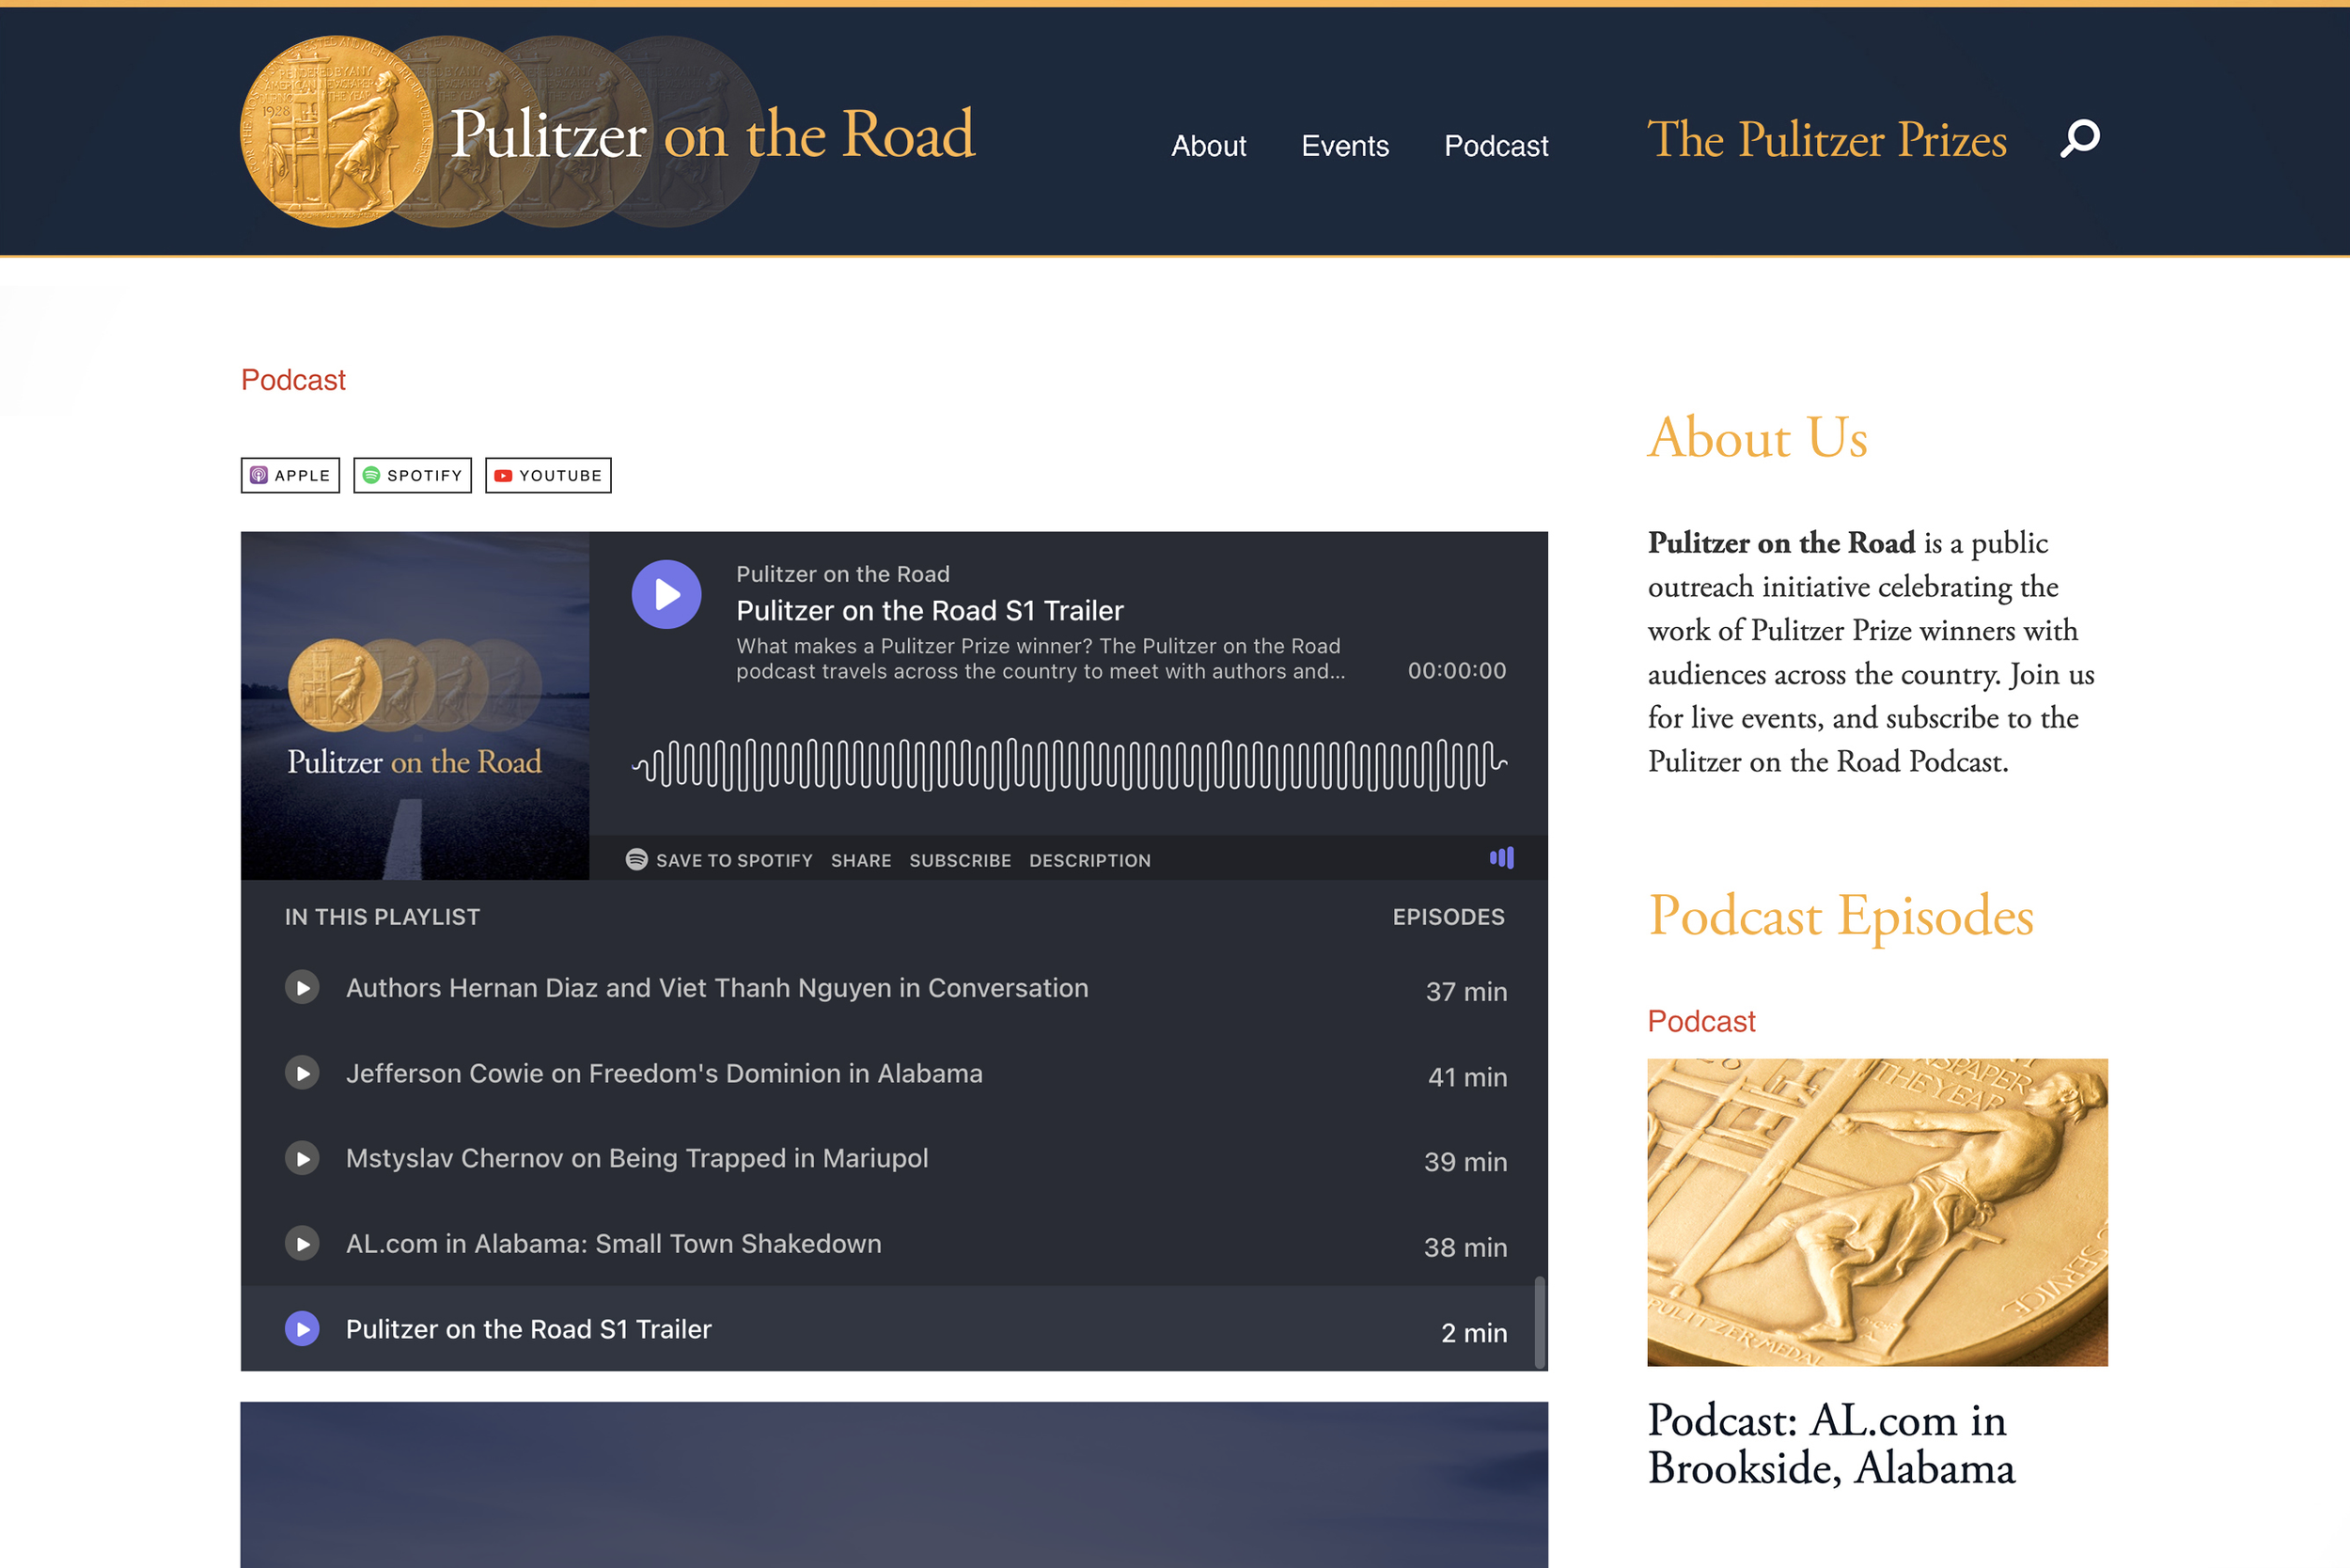Visit The Pulitzer Prizes link
This screenshot has height=1568, width=2350.
coord(1827,139)
